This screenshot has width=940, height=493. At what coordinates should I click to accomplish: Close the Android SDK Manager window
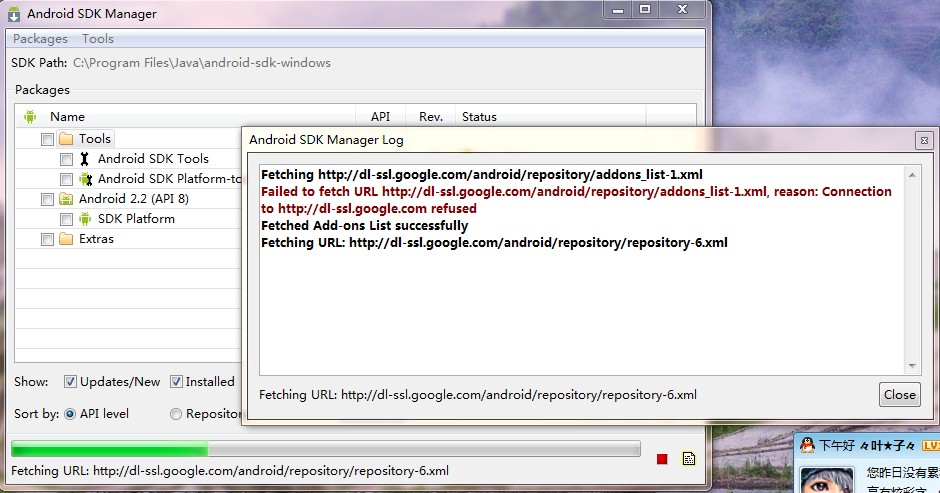[x=682, y=10]
